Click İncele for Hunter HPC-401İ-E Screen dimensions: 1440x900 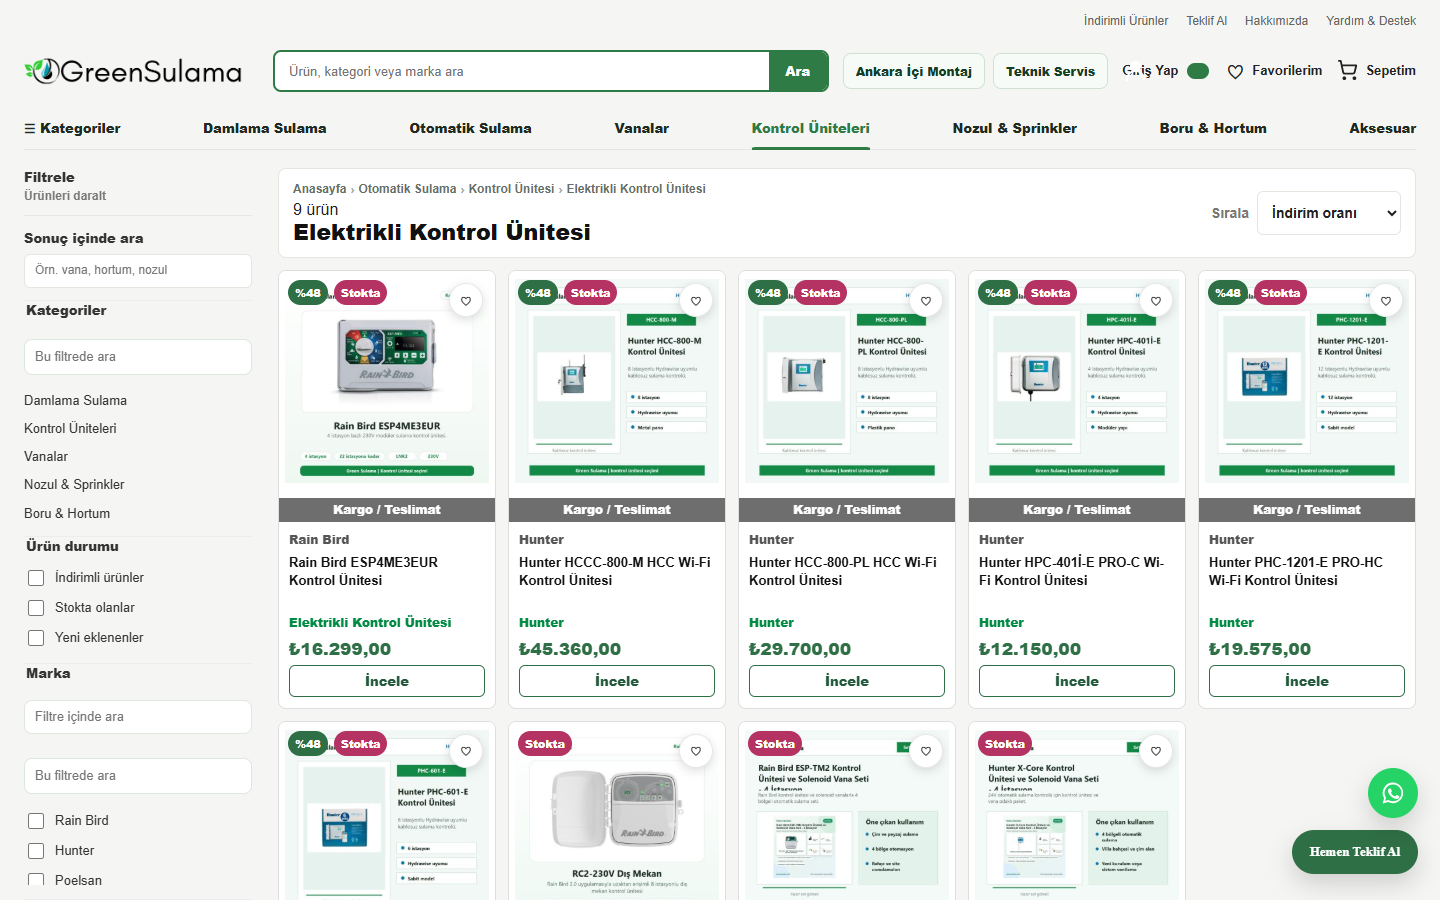[x=1077, y=681]
